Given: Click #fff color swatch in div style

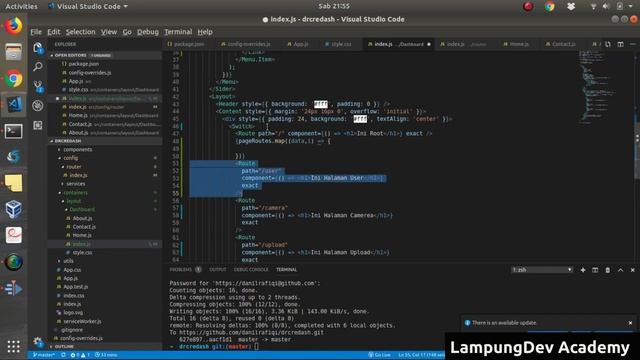Looking at the screenshot, I should (x=360, y=119).
